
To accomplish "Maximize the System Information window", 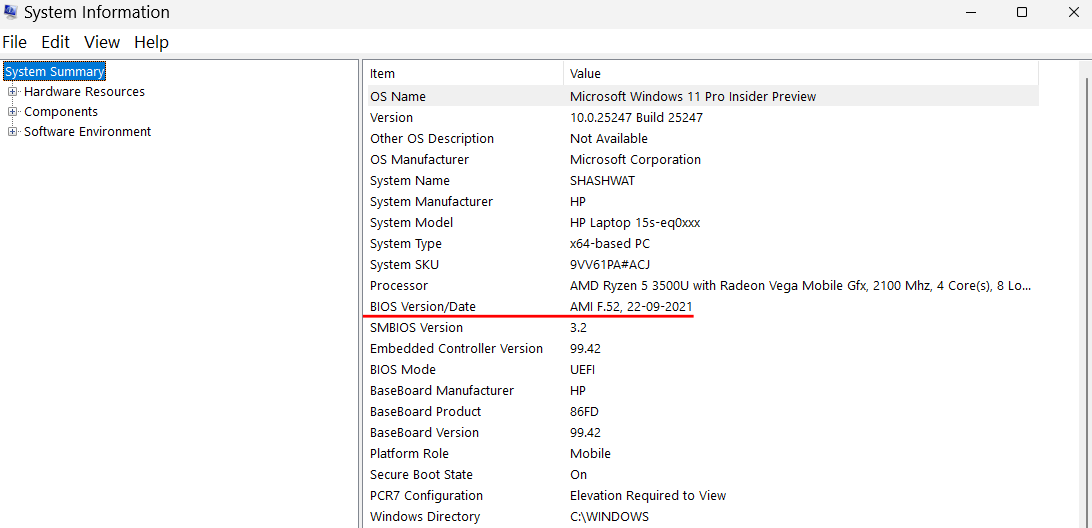I will [x=1022, y=12].
